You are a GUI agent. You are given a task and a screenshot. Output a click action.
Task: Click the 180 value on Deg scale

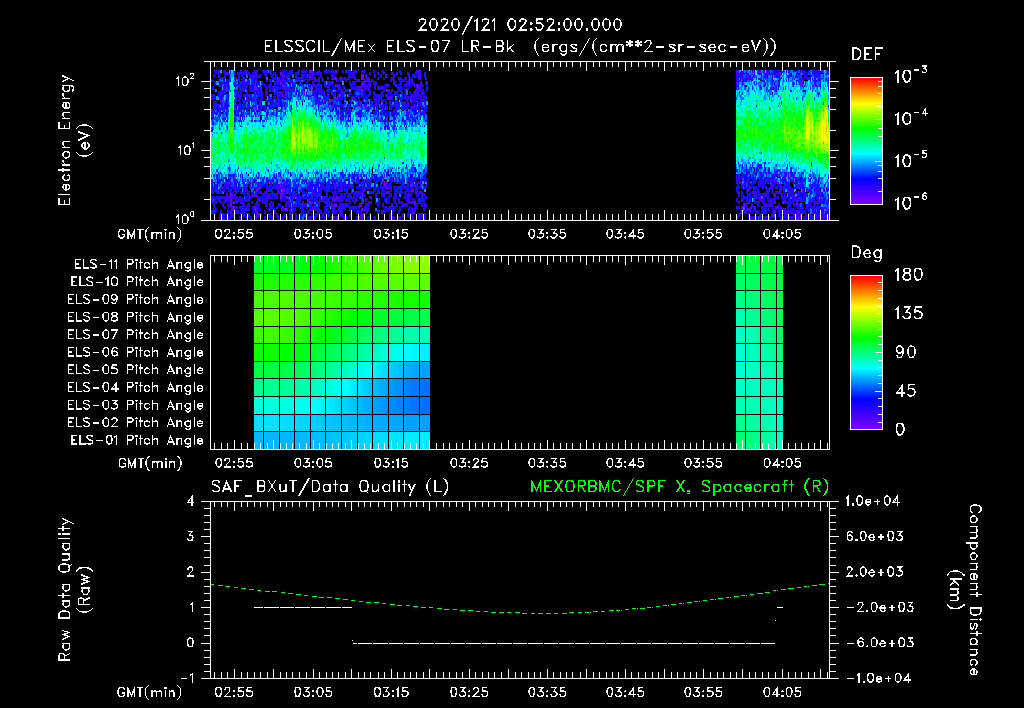(908, 274)
